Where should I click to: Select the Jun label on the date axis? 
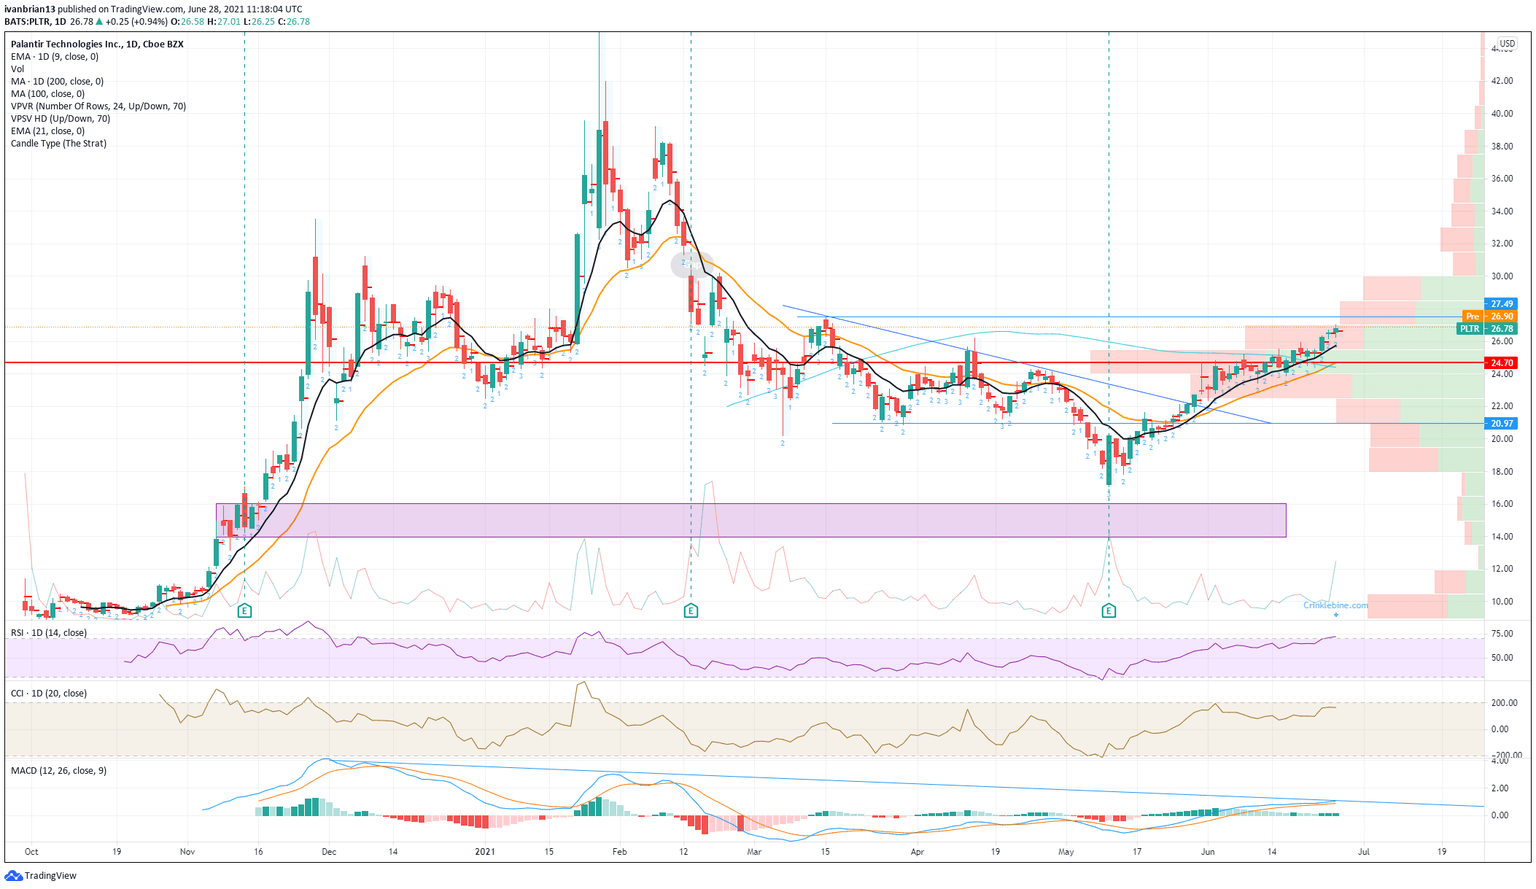(1208, 852)
